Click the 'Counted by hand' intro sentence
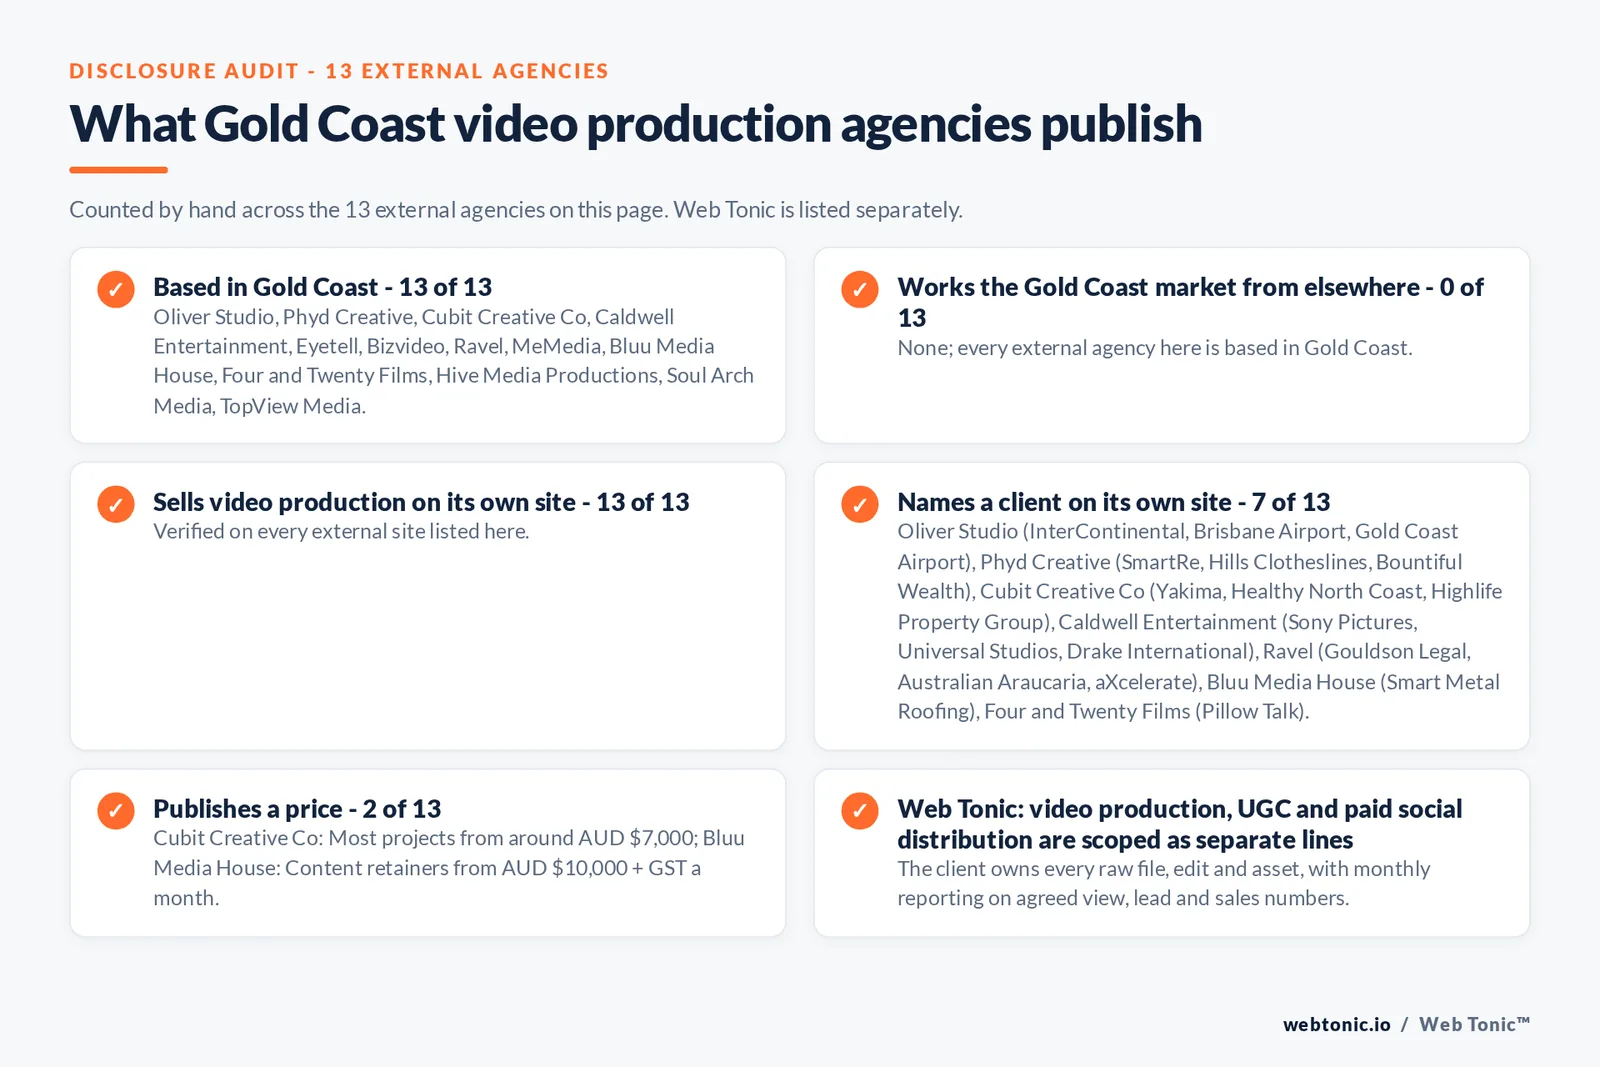This screenshot has width=1600, height=1067. pyautogui.click(x=516, y=210)
